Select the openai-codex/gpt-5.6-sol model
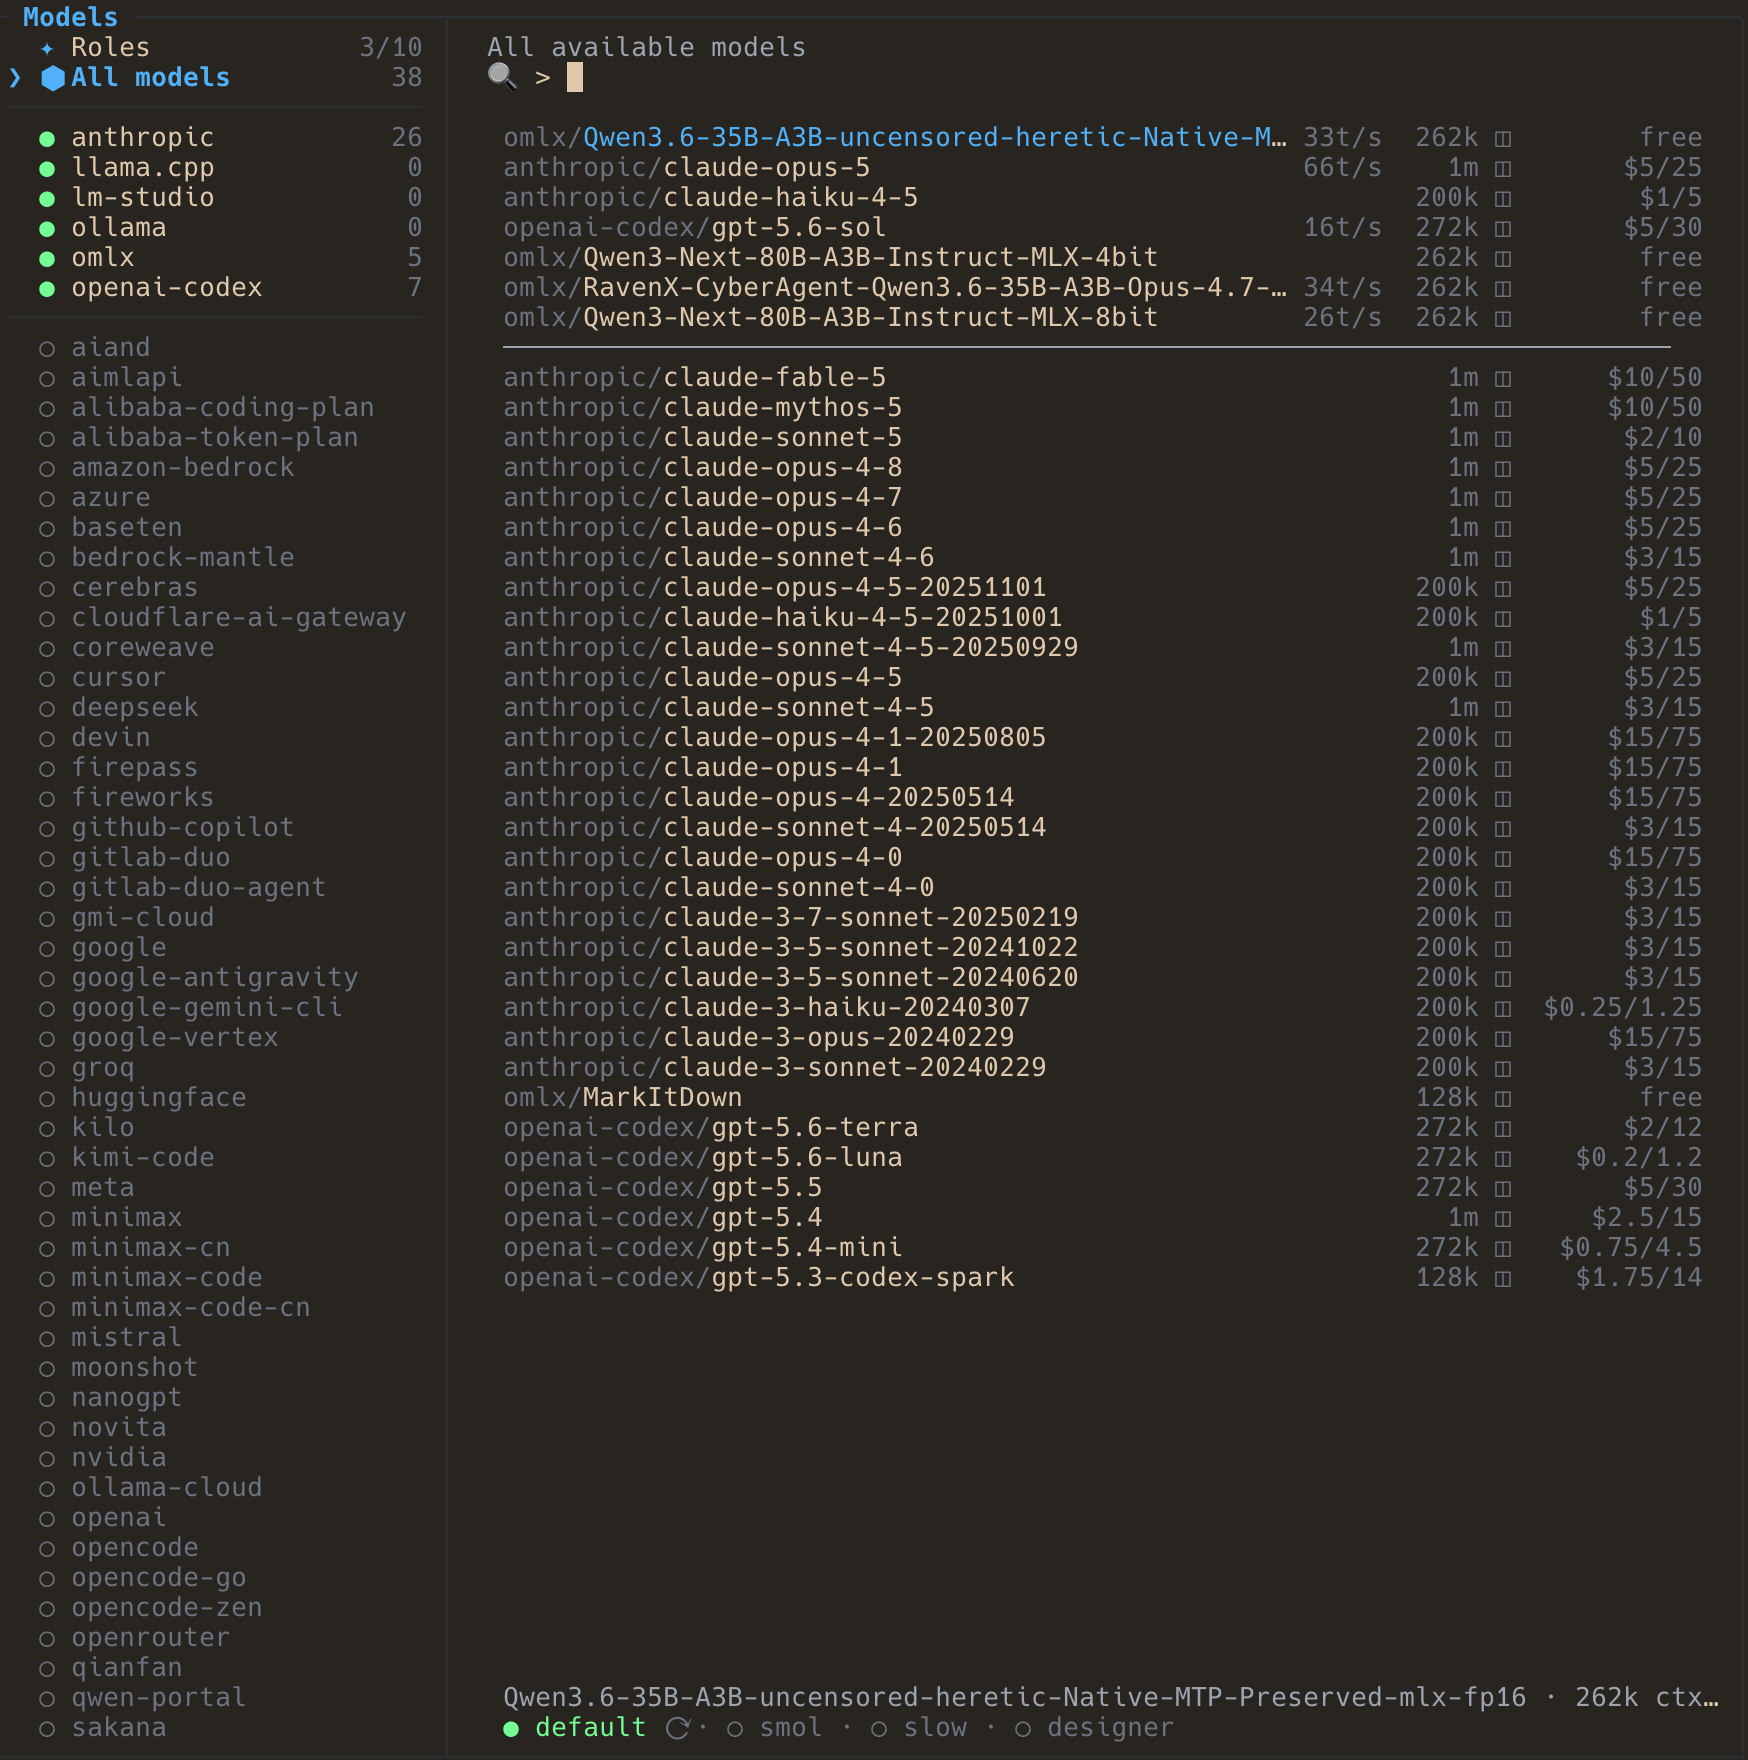This screenshot has height=1760, width=1748. pyautogui.click(x=1102, y=227)
